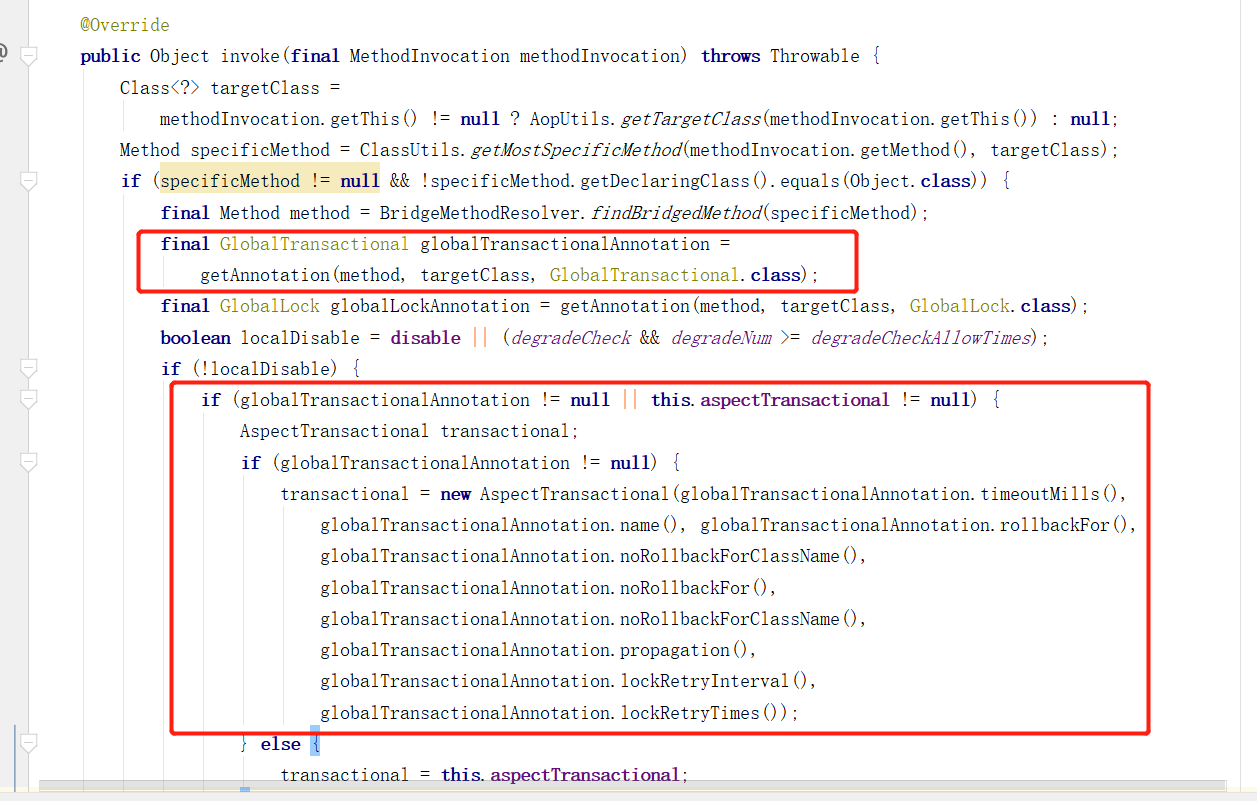
Task: Click italic 'degradeCheckAllowTimes' field
Action: 920,338
